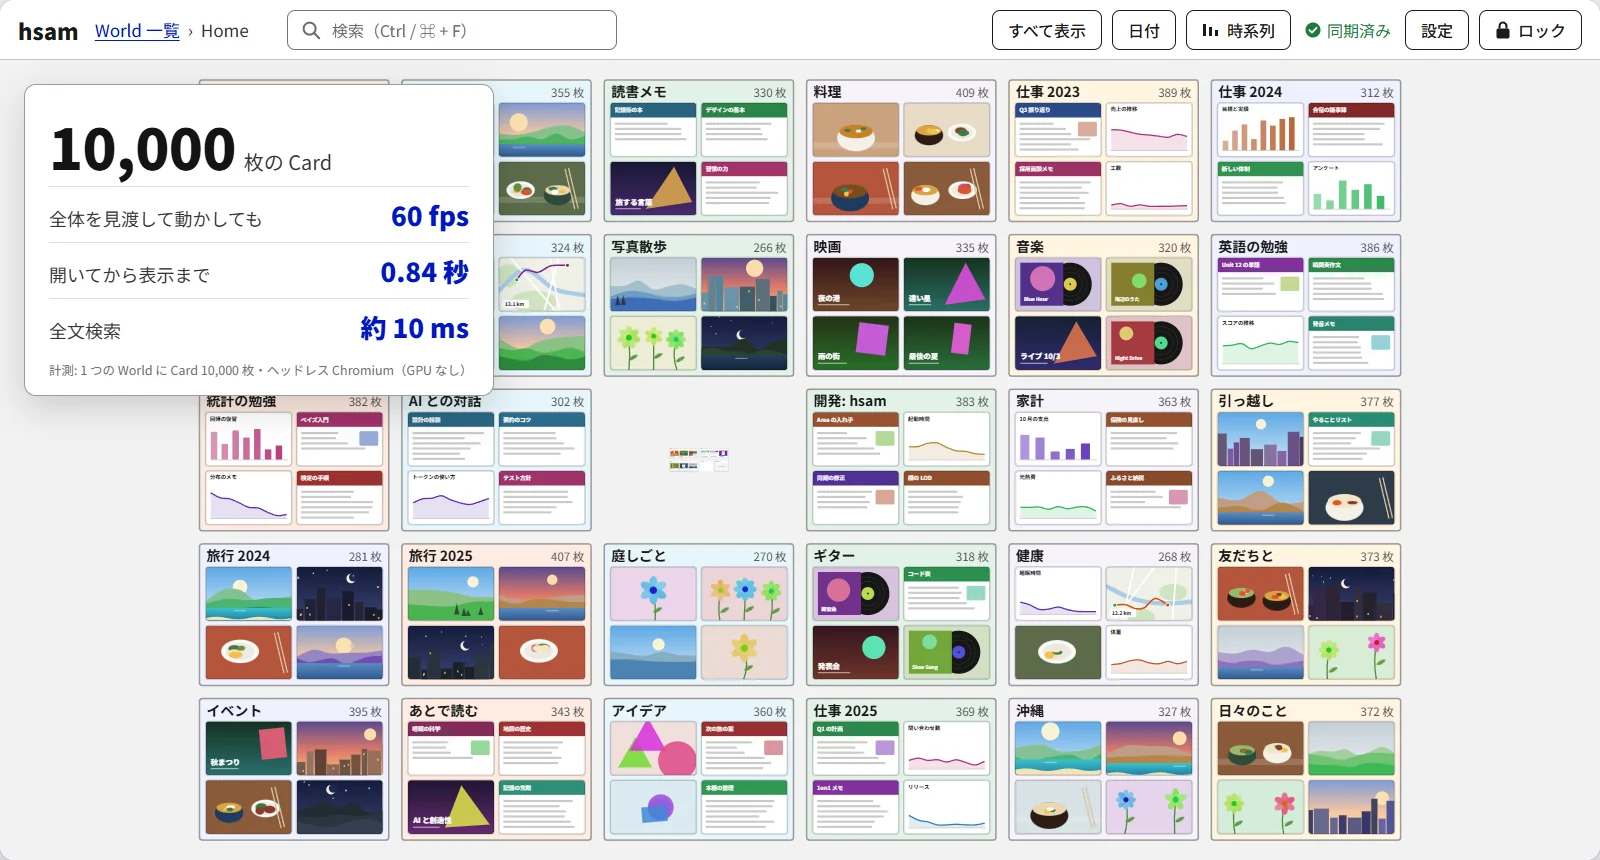This screenshot has height=860, width=1600.
Task: Select the 旅行 2025 group title
Action: coord(440,556)
